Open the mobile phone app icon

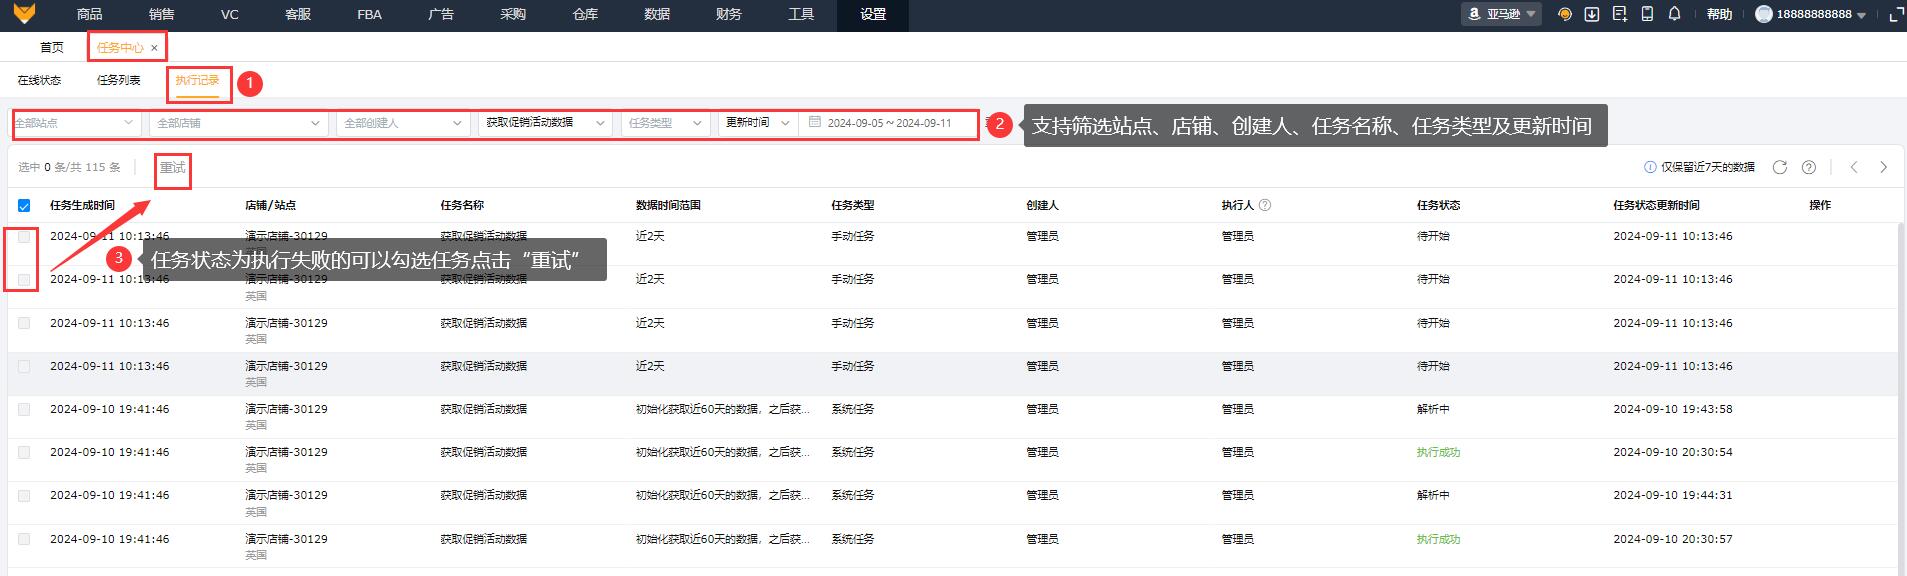pyautogui.click(x=1647, y=14)
